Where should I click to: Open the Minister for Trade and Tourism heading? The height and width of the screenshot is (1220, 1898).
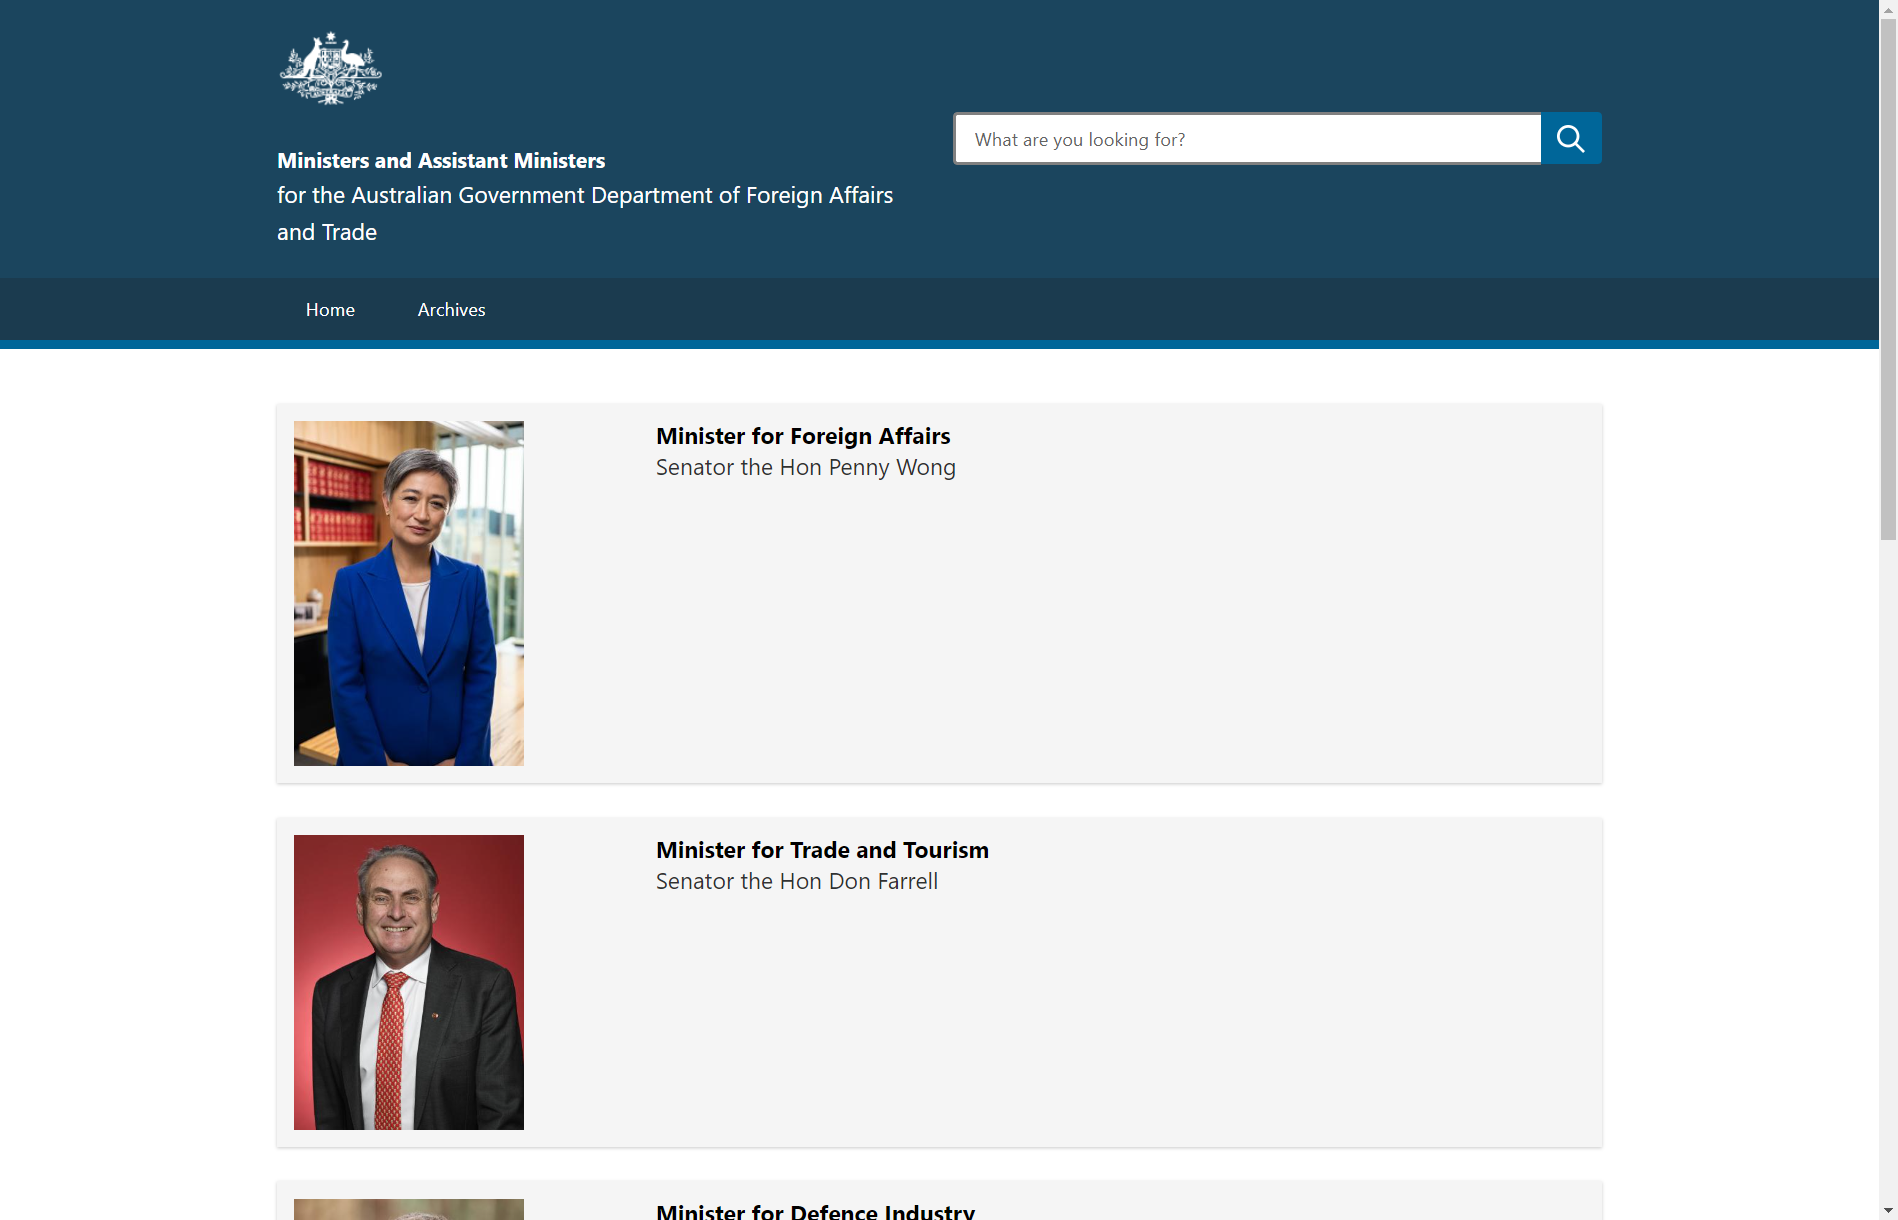coord(822,850)
